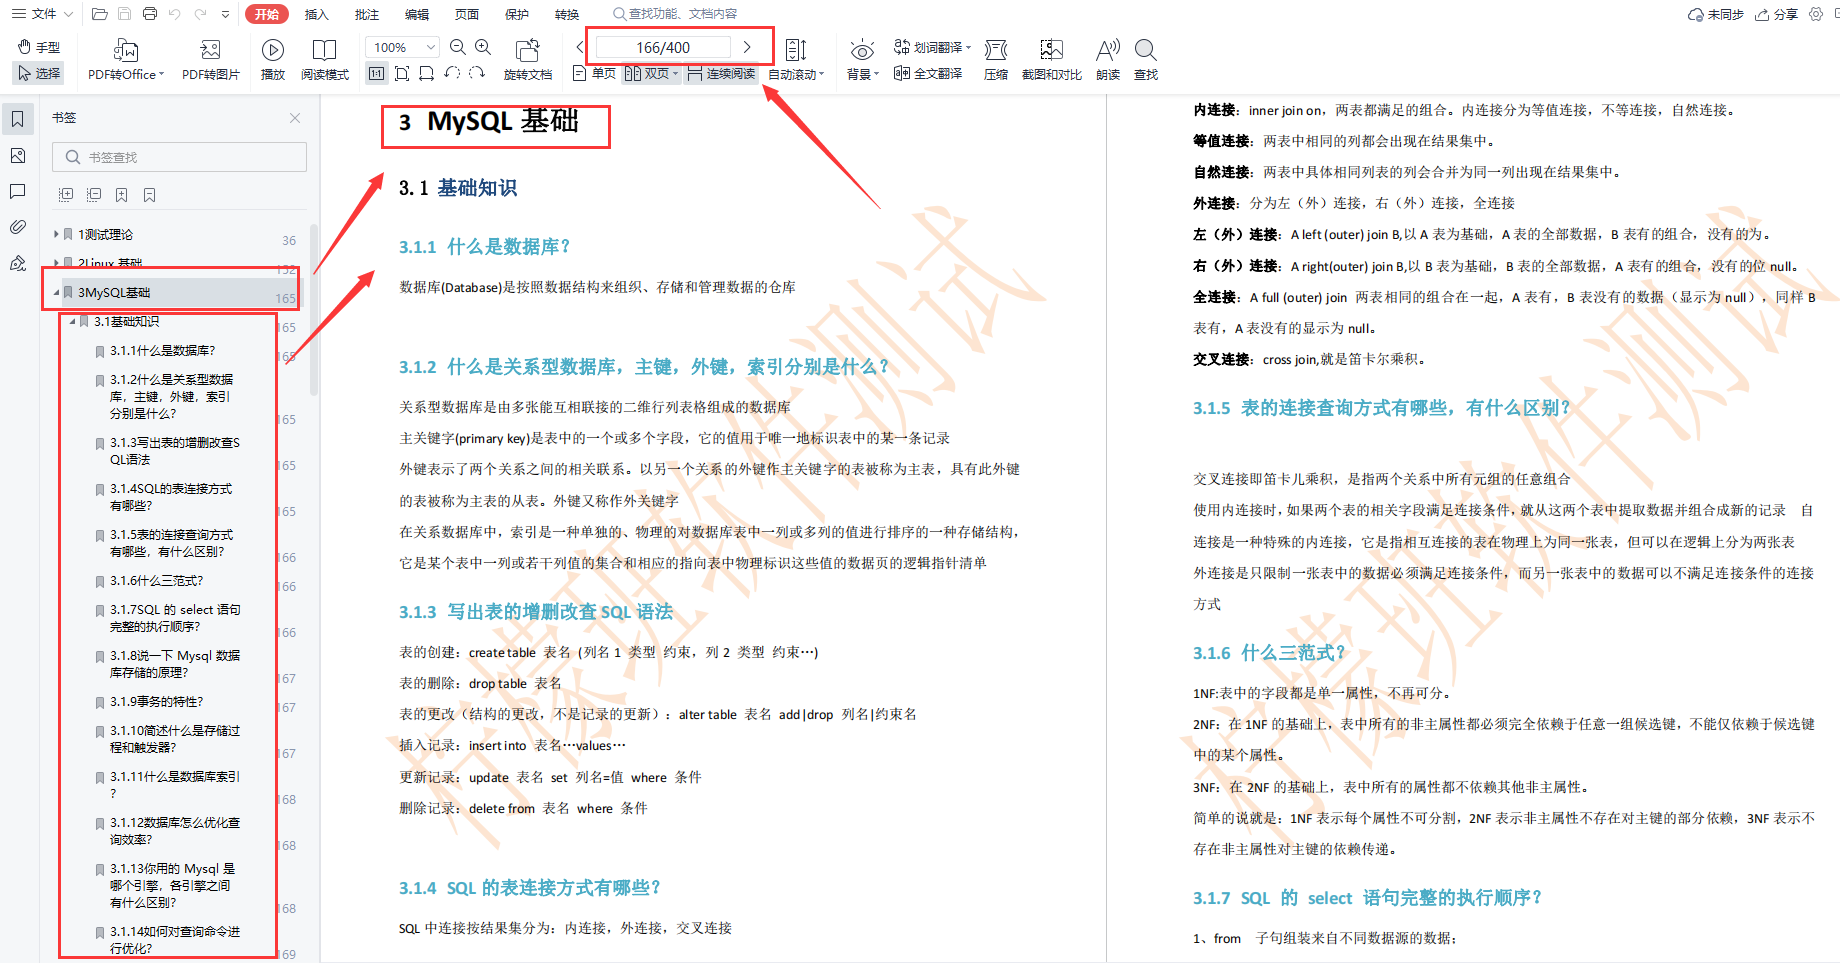The height and width of the screenshot is (963, 1840).
Task: Click 旋转文档 rotate document
Action: (528, 60)
